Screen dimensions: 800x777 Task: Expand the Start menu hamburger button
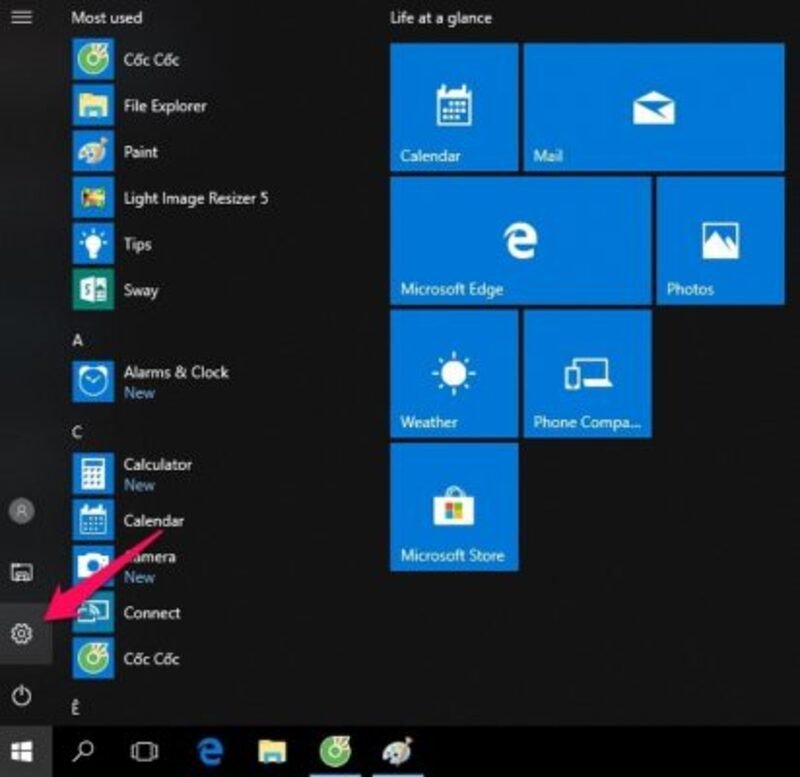[x=22, y=18]
